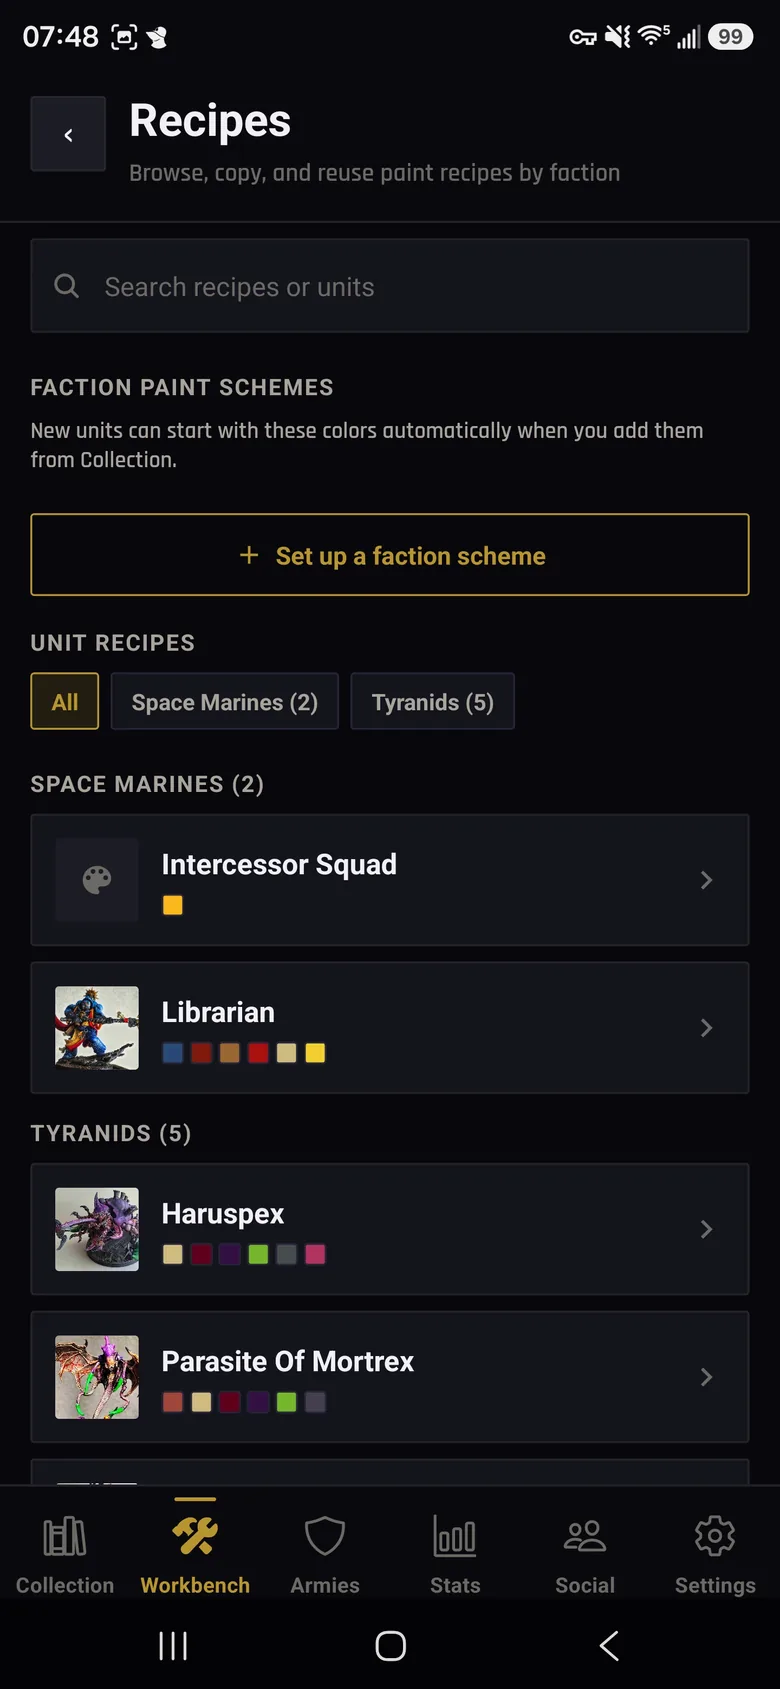Select the All filter chip

[65, 702]
